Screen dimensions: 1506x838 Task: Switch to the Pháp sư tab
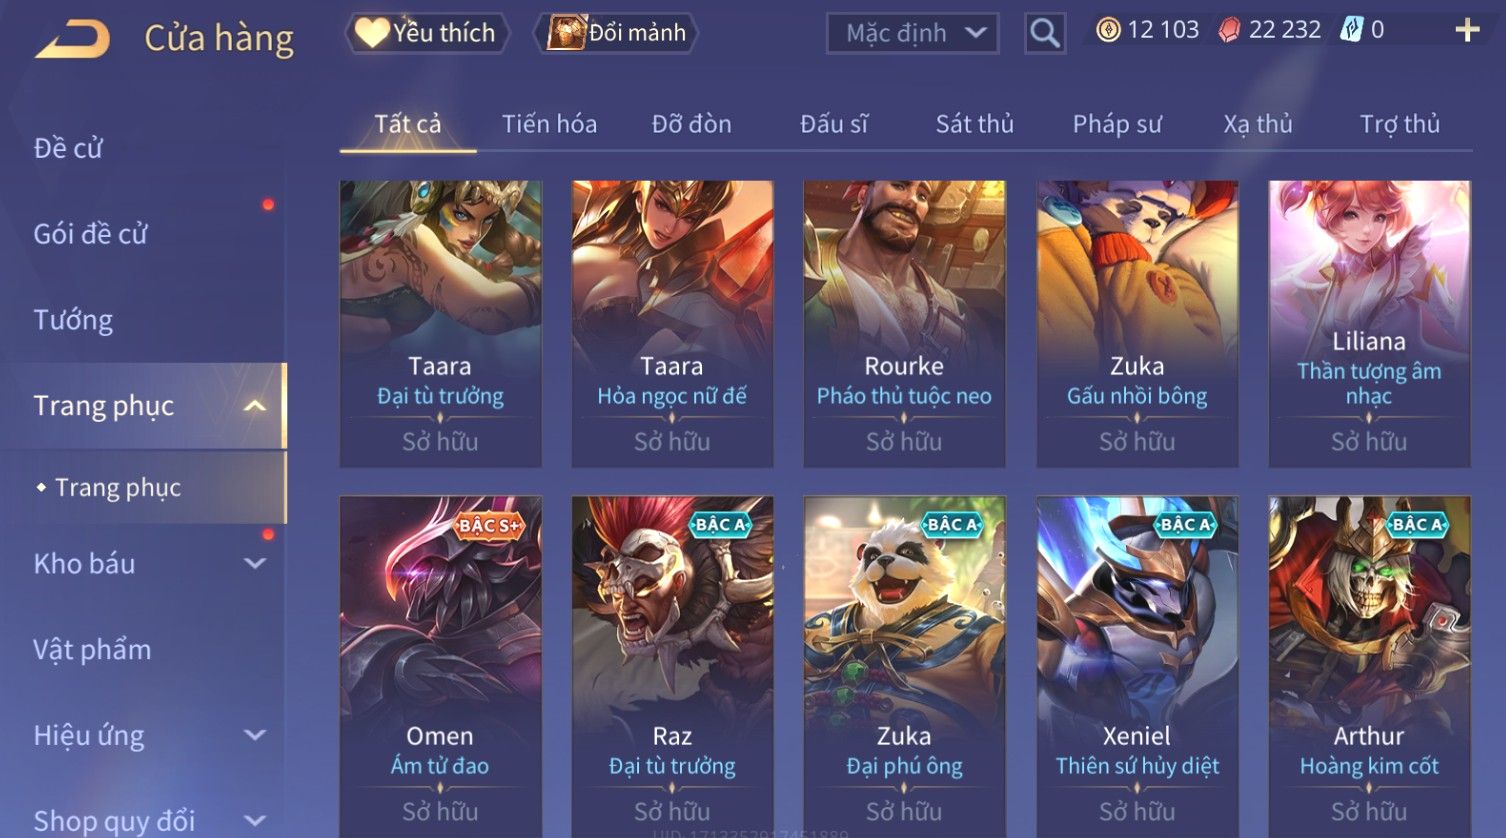click(x=1117, y=124)
